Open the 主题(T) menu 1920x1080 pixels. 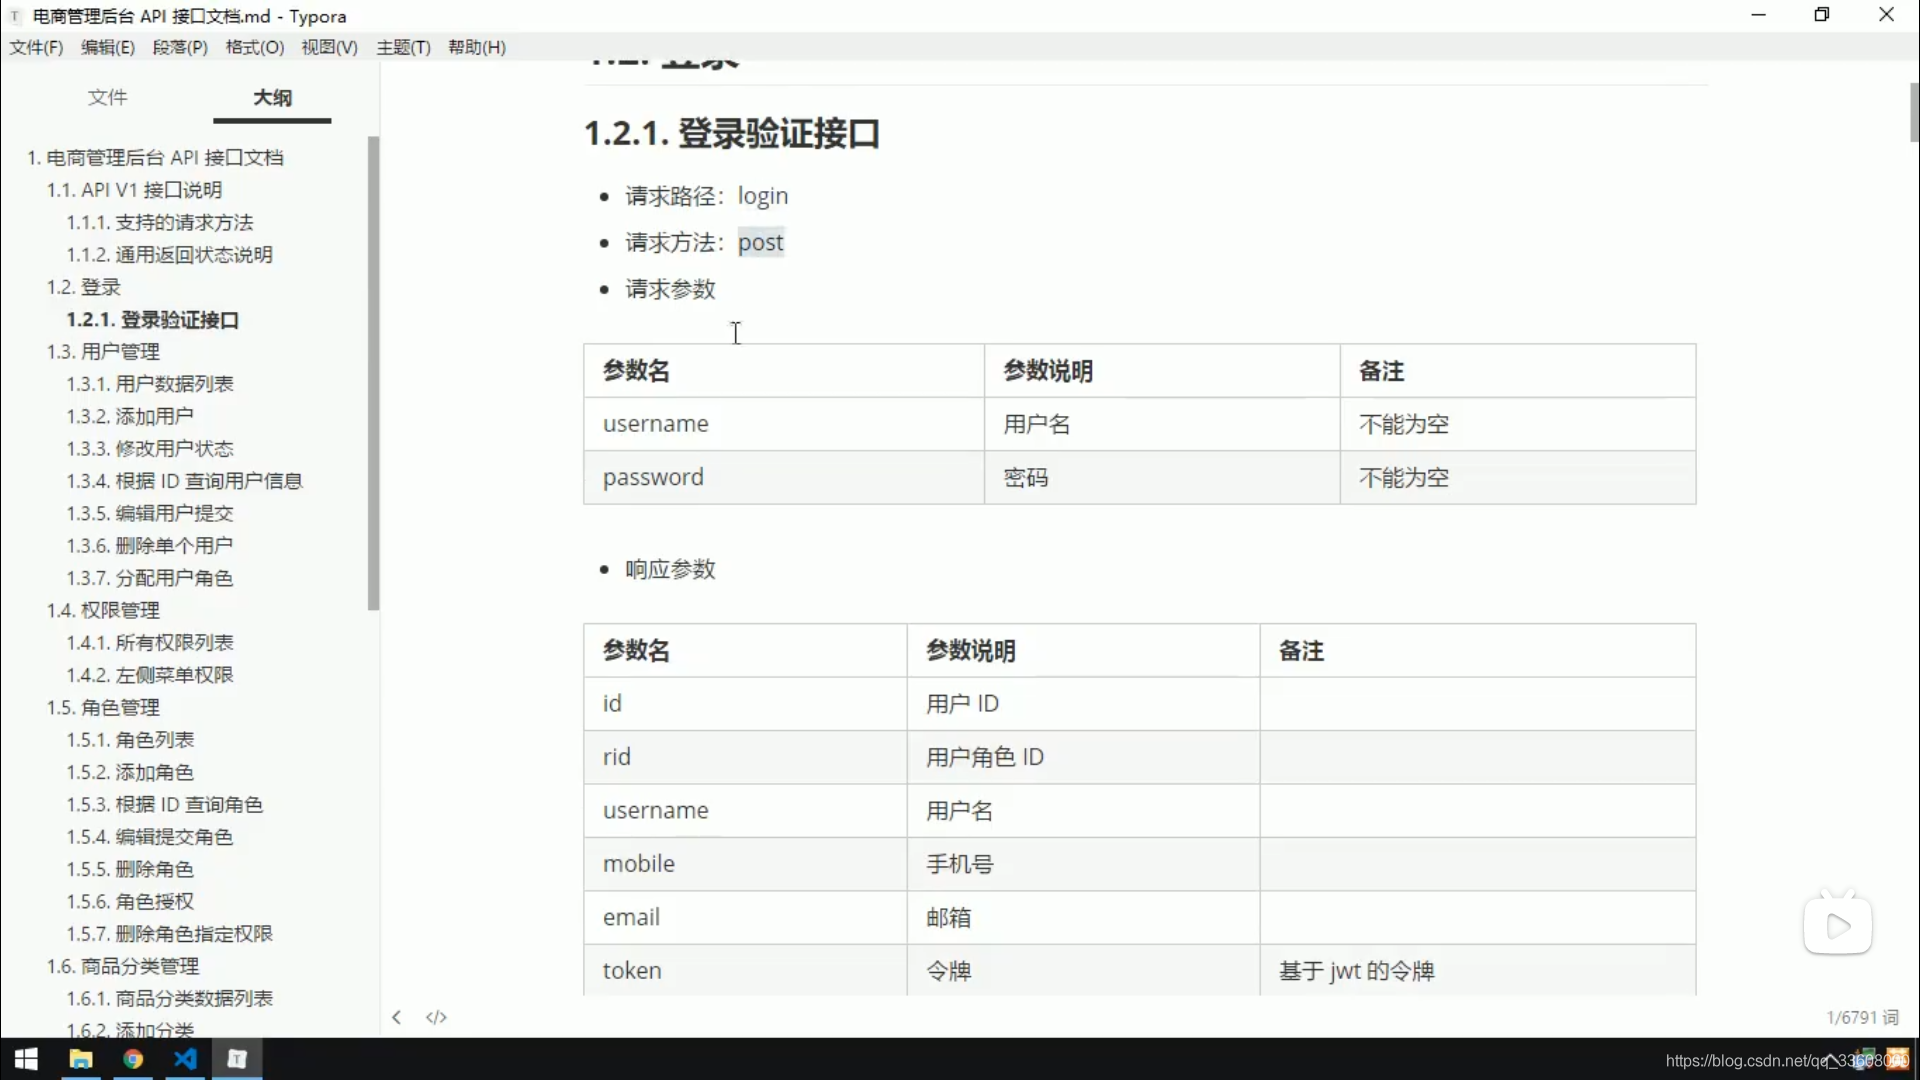[404, 47]
